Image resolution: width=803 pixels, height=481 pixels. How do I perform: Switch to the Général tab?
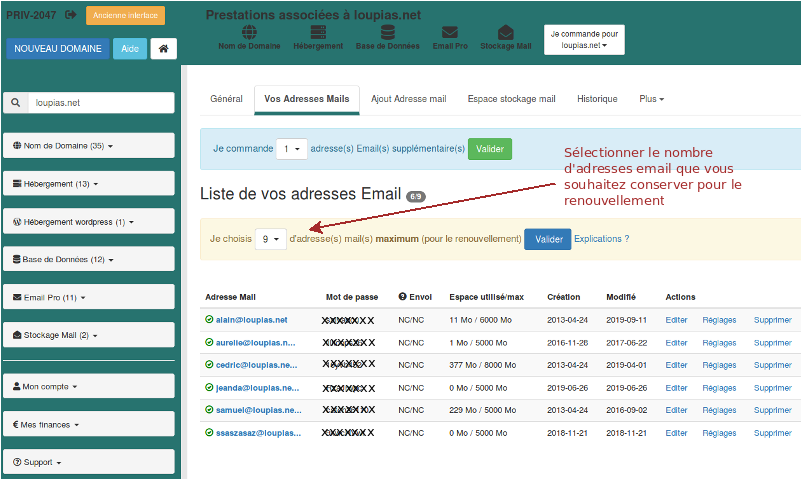[226, 99]
